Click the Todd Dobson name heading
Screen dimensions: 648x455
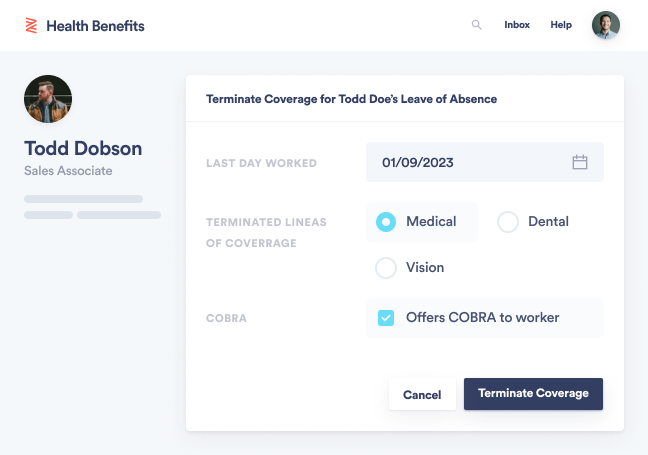pyautogui.click(x=83, y=148)
